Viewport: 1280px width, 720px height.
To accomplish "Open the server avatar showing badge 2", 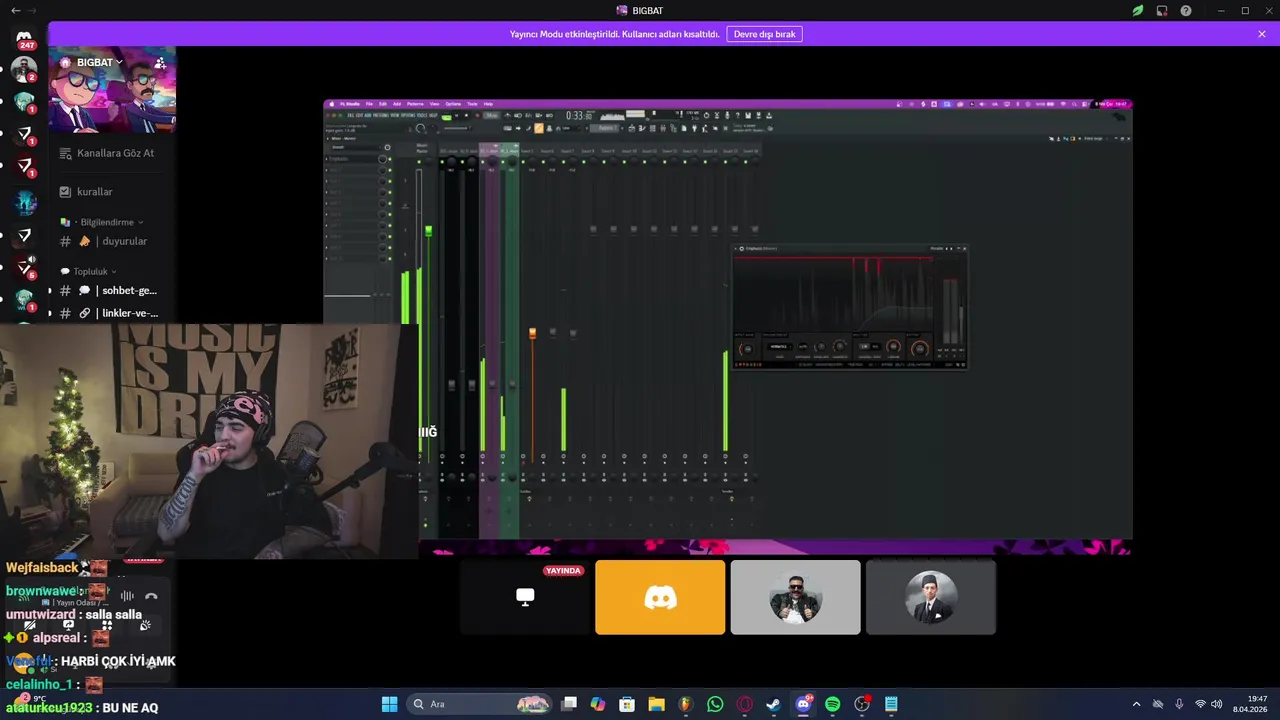I will click(24, 70).
